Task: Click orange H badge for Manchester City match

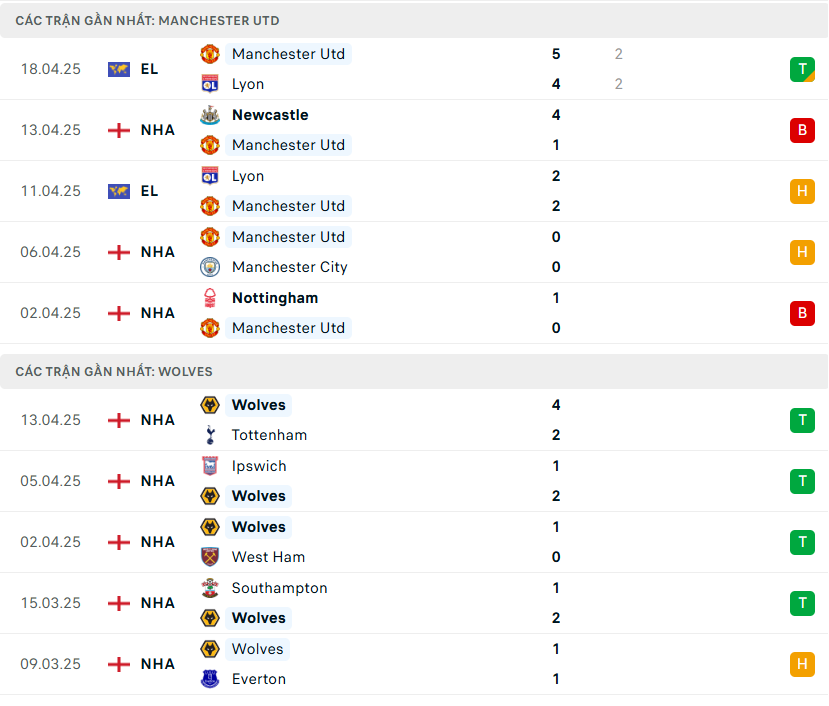Action: coord(802,252)
